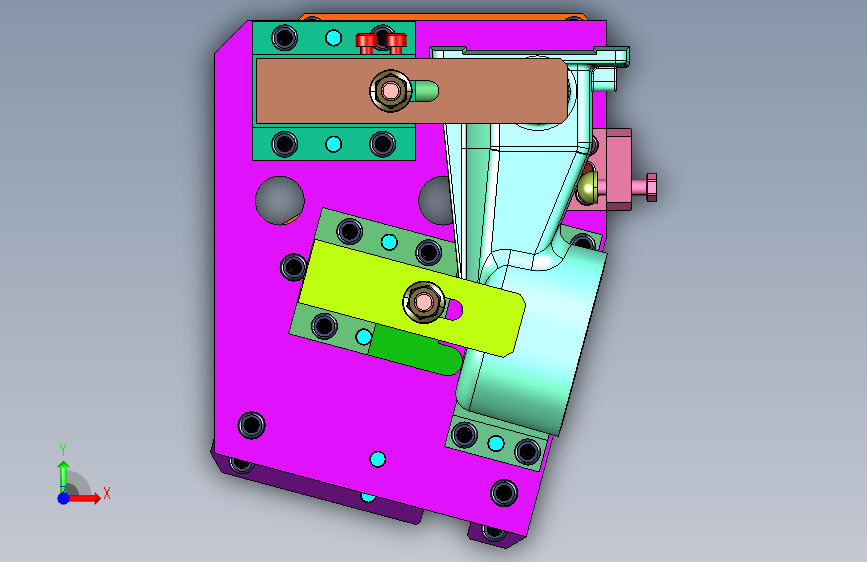867x562 pixels.
Task: Select the left red cap screw
Action: pyautogui.click(x=366, y=43)
